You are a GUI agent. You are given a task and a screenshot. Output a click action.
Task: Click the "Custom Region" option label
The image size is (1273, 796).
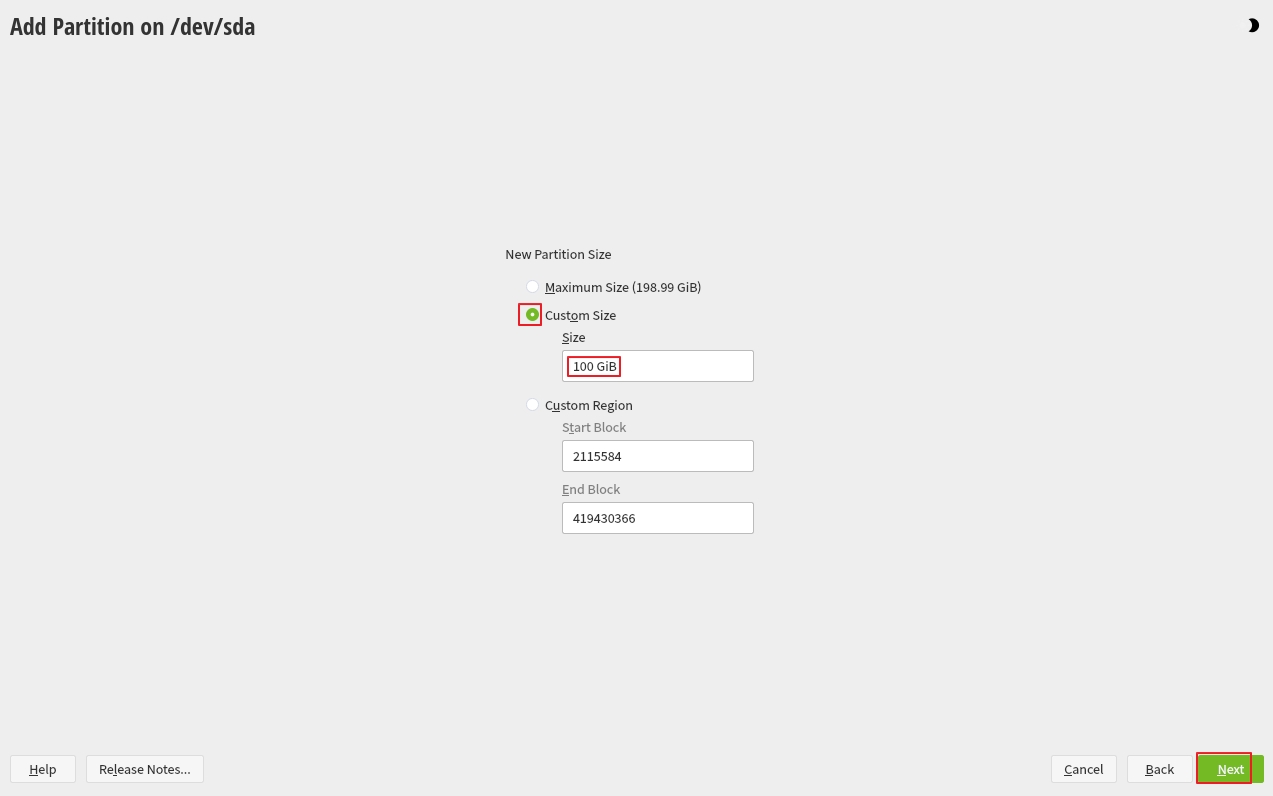point(589,405)
